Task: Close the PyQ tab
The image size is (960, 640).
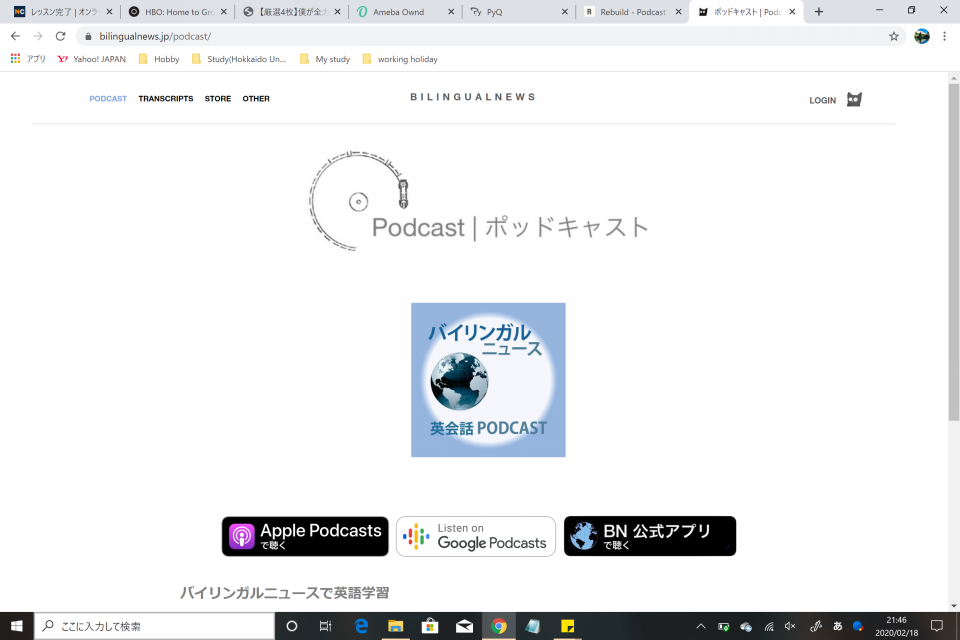Action: 564,12
